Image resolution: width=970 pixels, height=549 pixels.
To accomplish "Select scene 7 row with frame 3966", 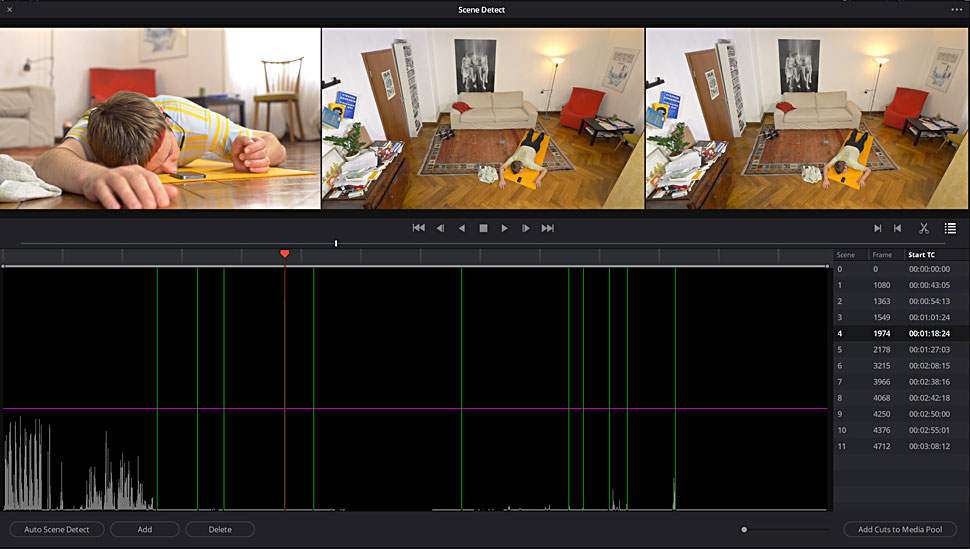I will click(x=901, y=382).
